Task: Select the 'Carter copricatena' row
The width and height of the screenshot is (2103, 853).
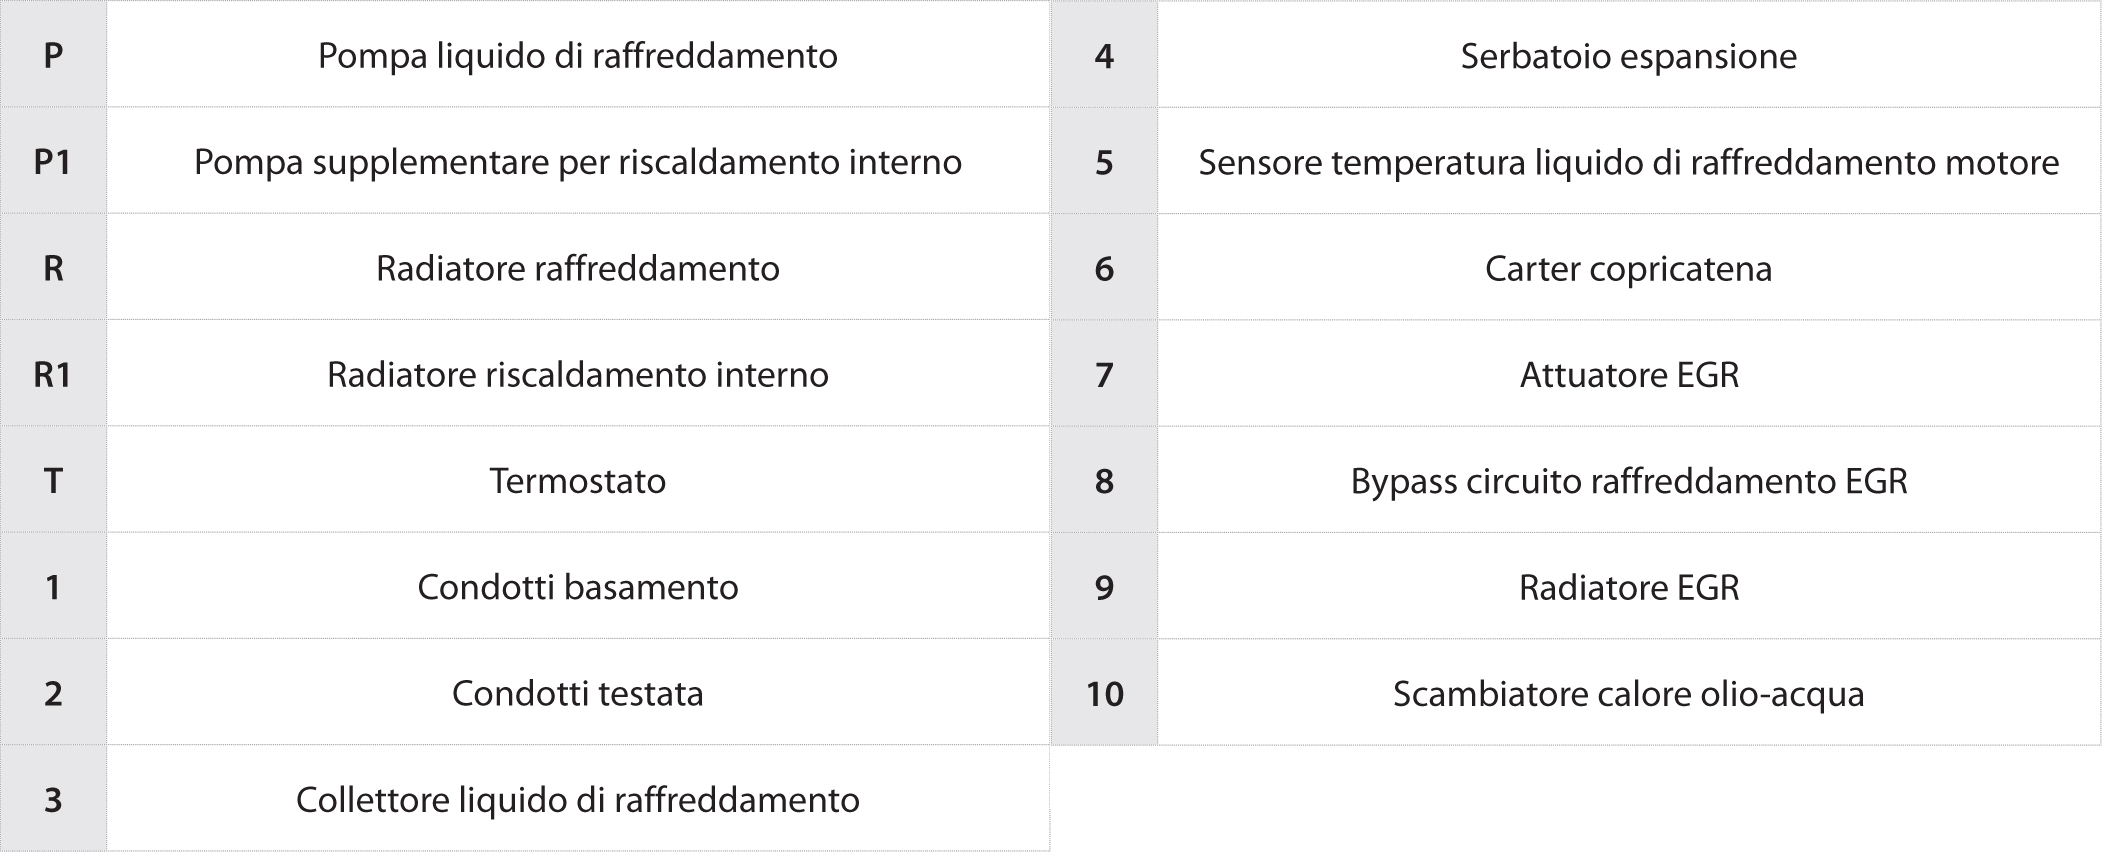Action: [1576, 267]
